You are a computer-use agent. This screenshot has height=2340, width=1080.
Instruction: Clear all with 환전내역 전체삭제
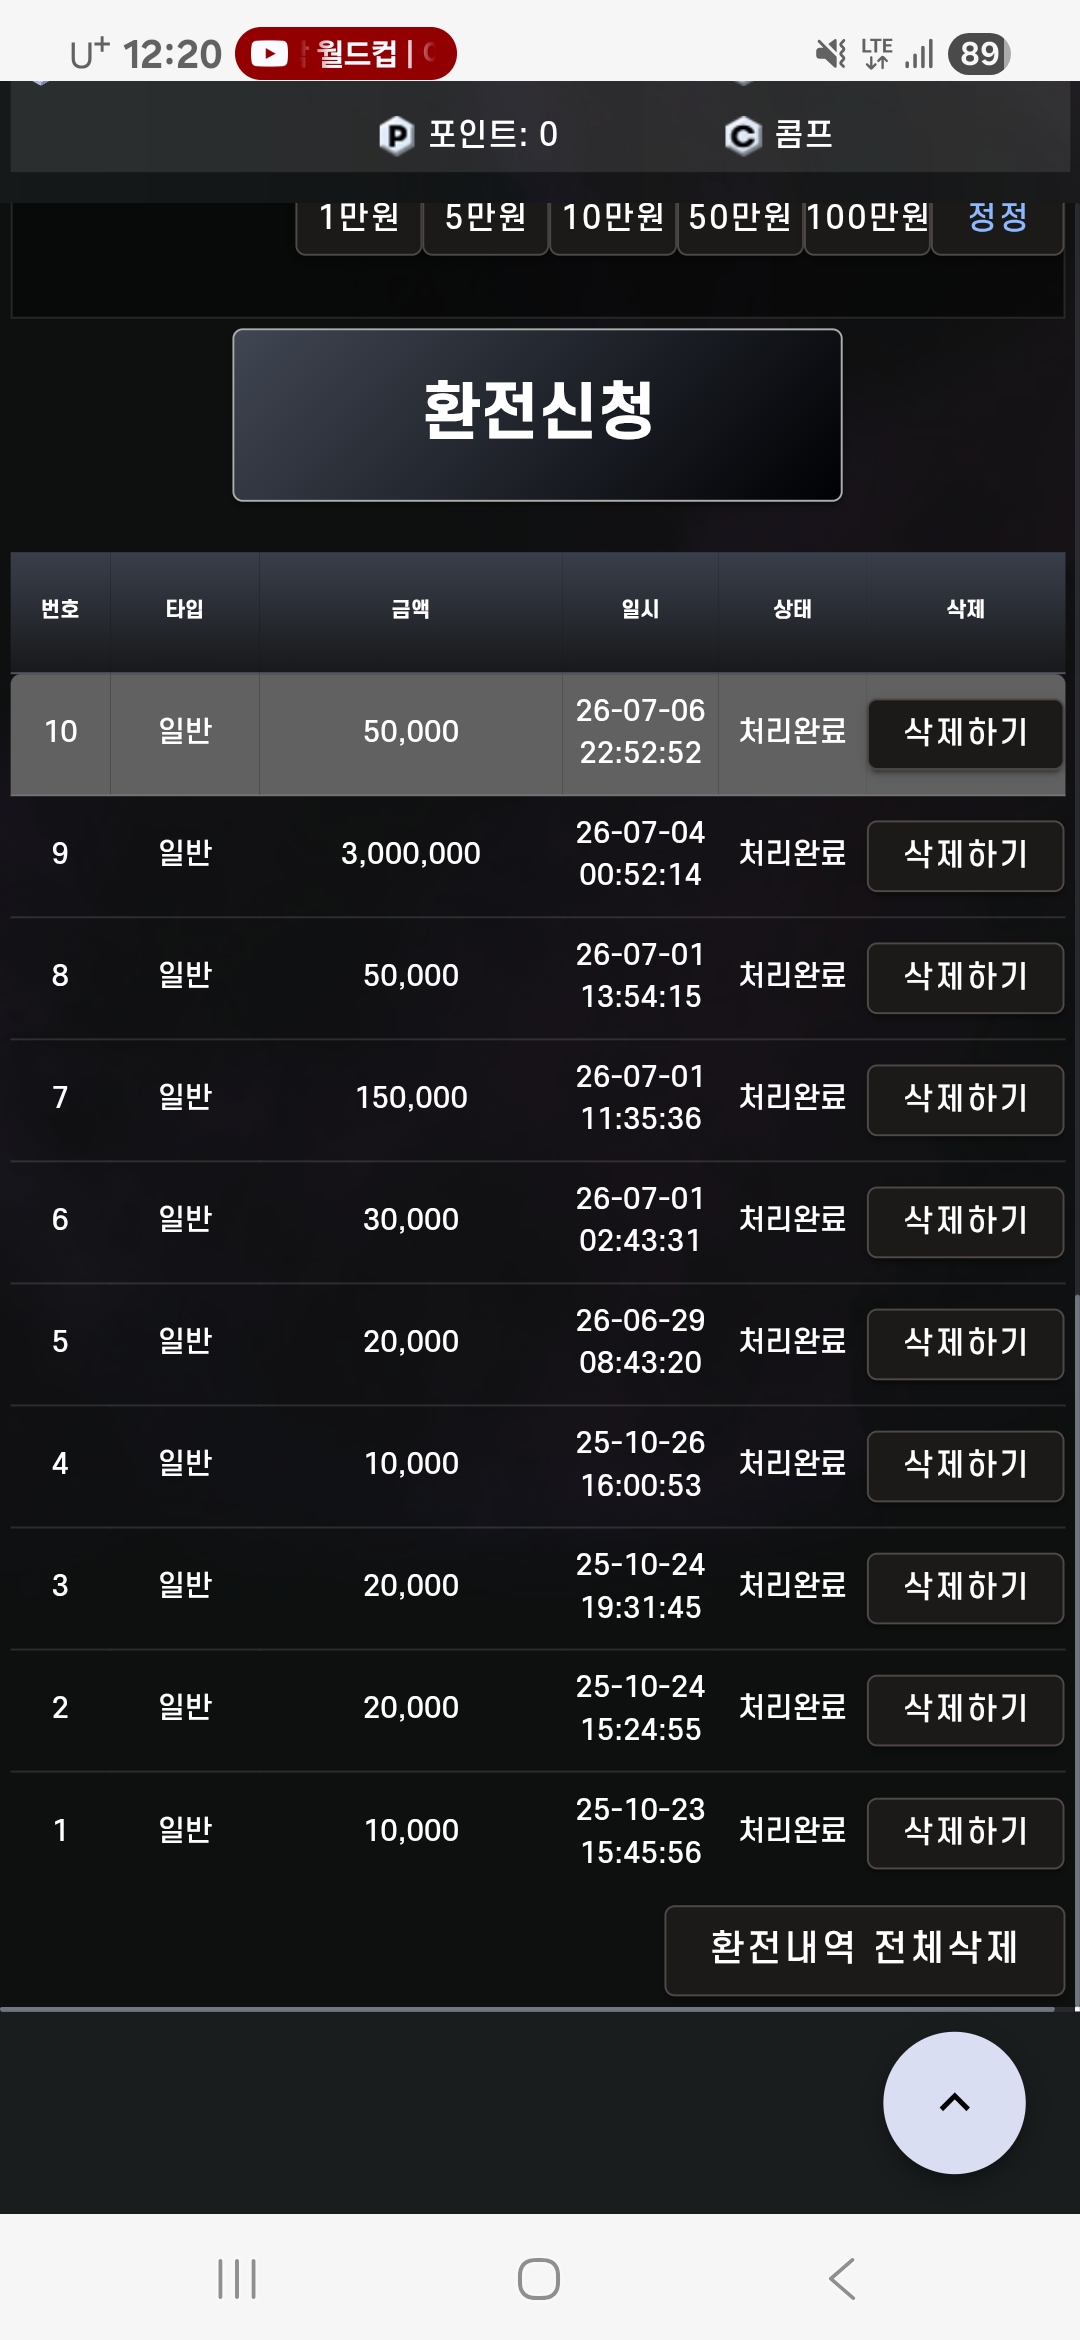[x=864, y=1949]
